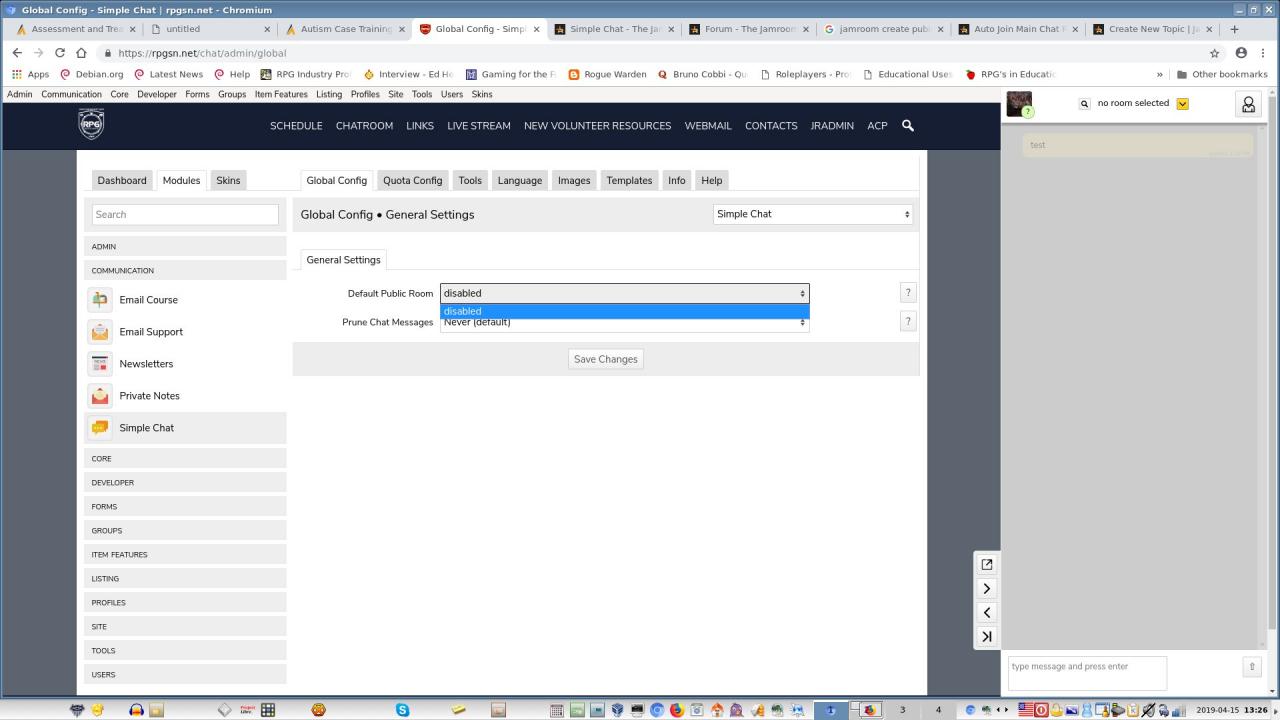Click the chat right arrow button

(x=987, y=588)
